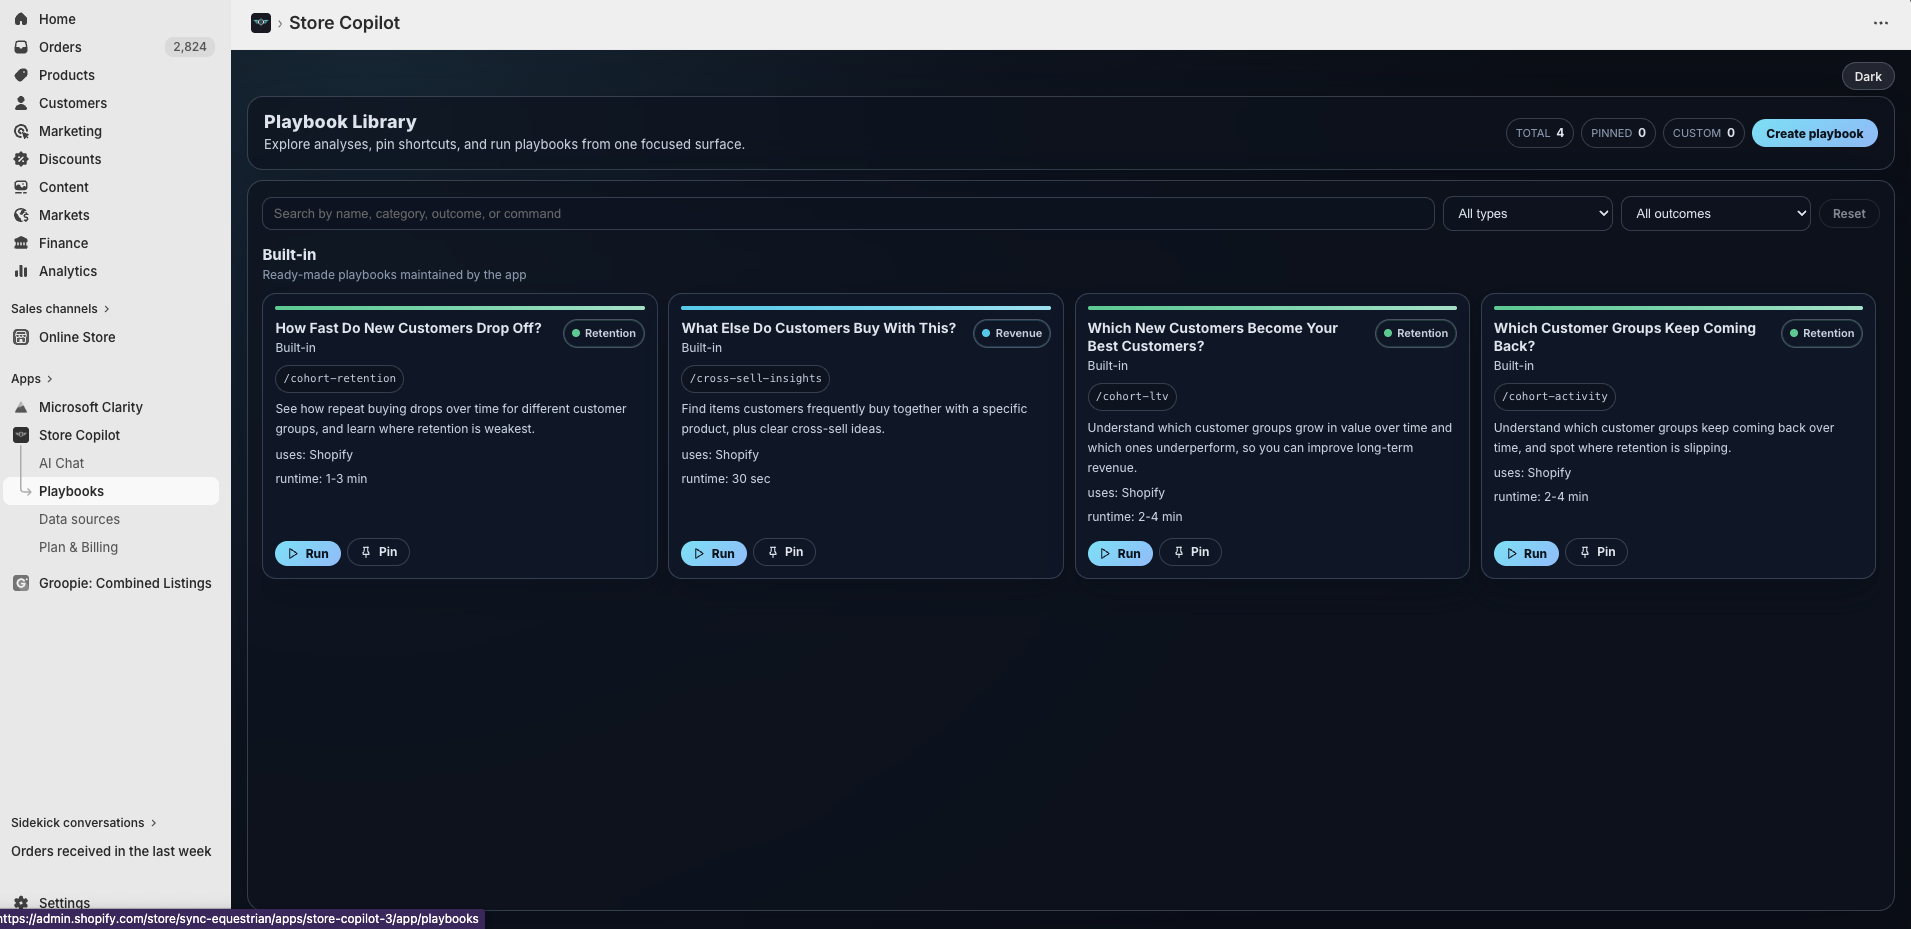
Task: Click the Products tag icon
Action: pyautogui.click(x=21, y=75)
